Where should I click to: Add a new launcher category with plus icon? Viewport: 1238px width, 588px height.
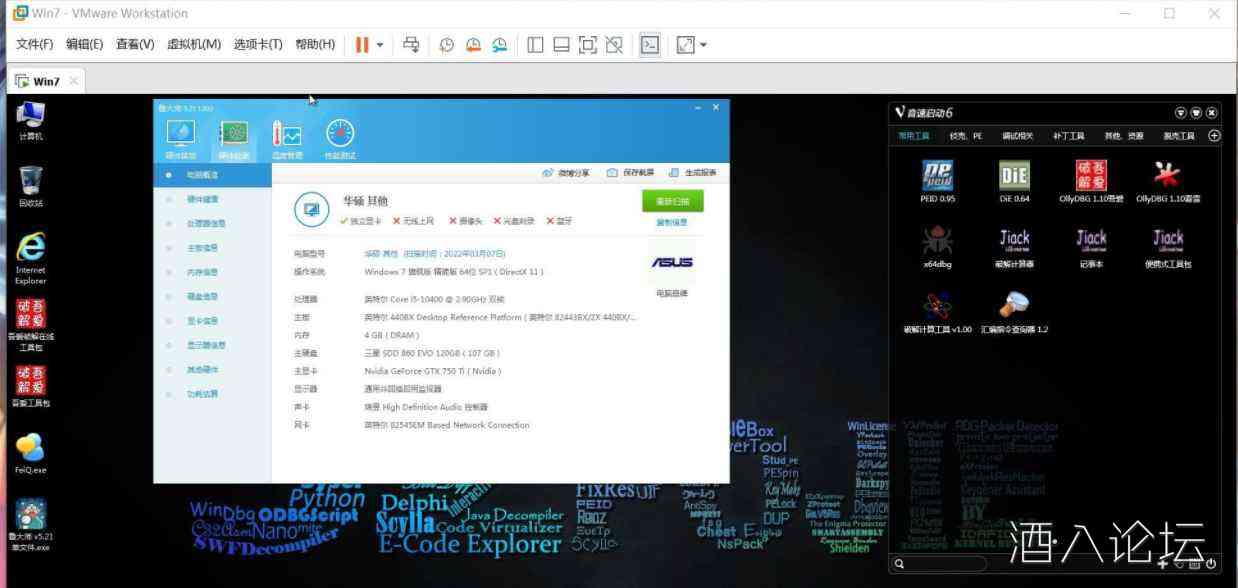tap(1214, 136)
